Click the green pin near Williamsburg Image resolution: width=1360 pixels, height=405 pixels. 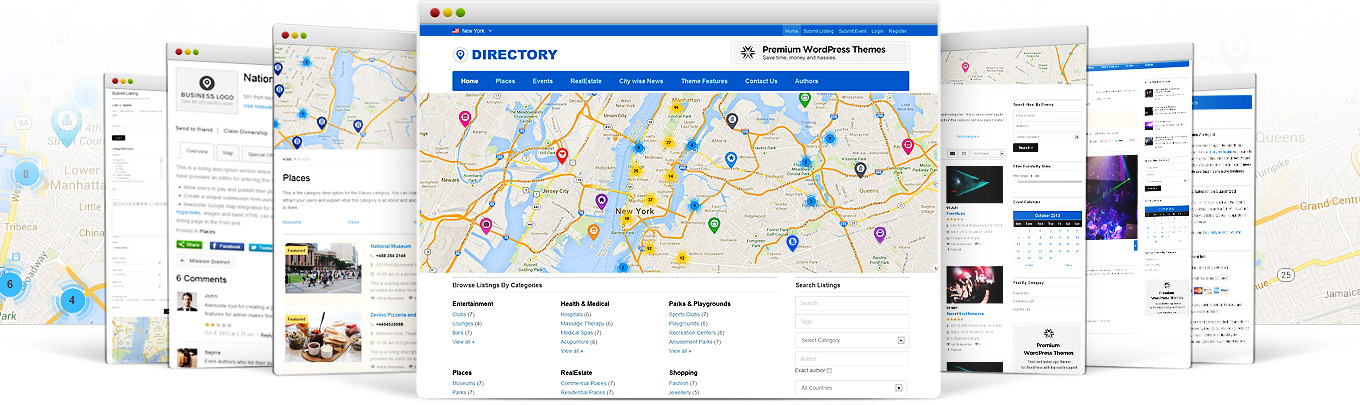pyautogui.click(x=714, y=225)
